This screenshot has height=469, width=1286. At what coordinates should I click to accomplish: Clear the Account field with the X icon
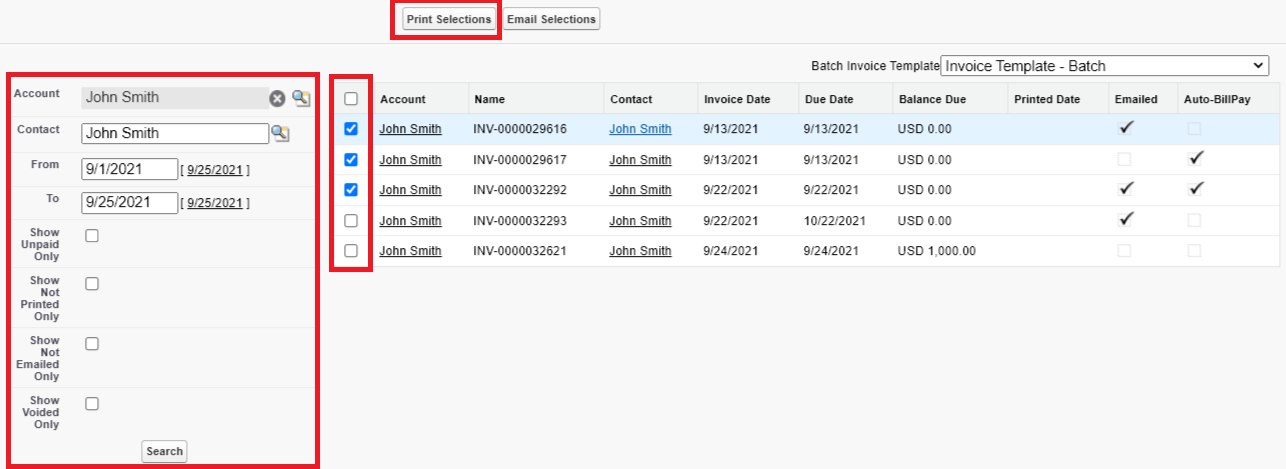[277, 98]
